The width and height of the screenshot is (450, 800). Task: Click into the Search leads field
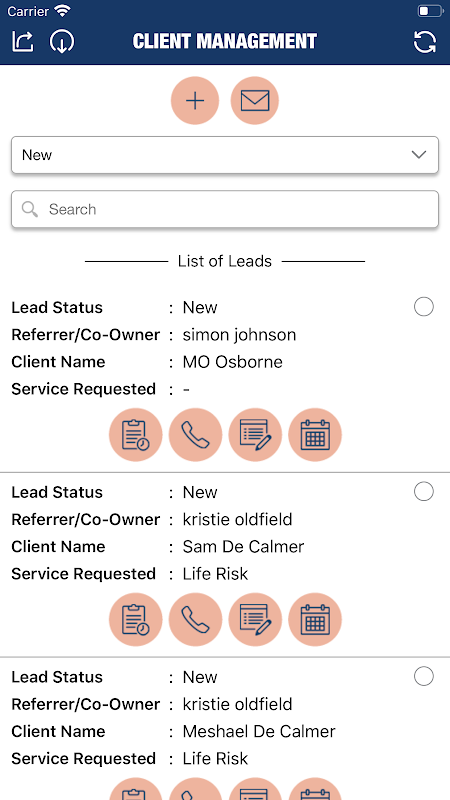tap(225, 209)
